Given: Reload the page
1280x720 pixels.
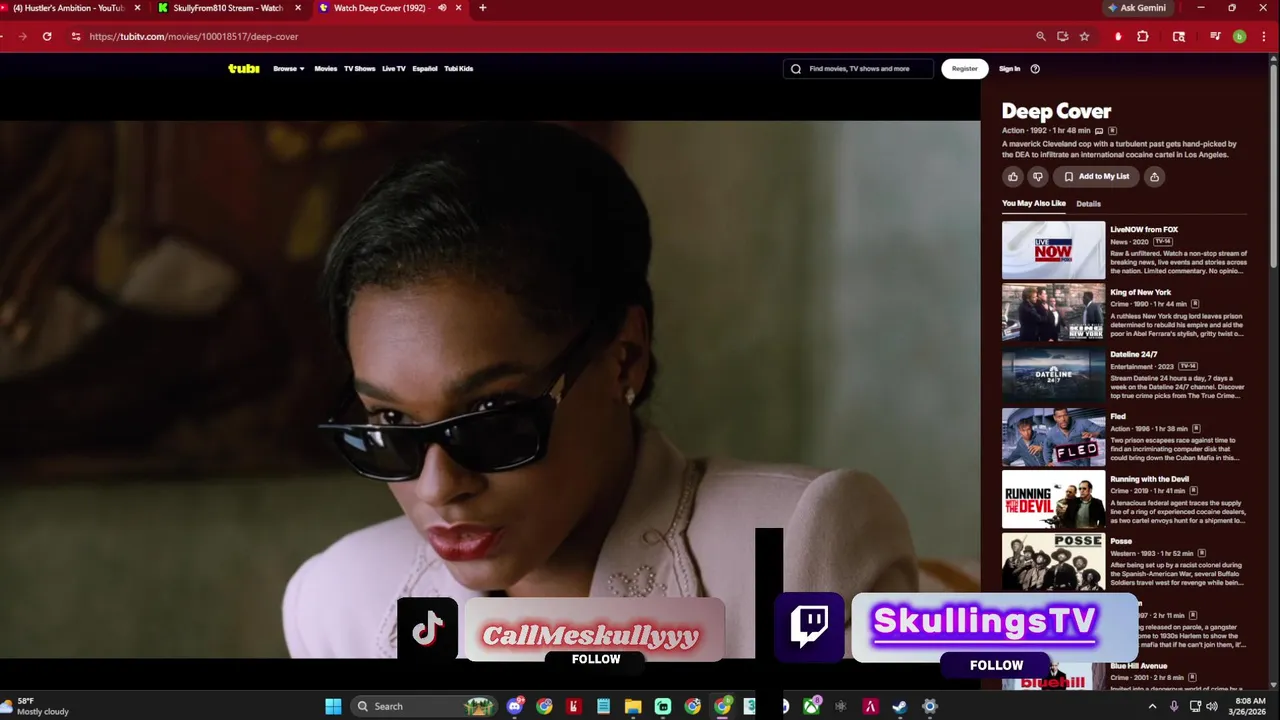Looking at the screenshot, I should 47,36.
